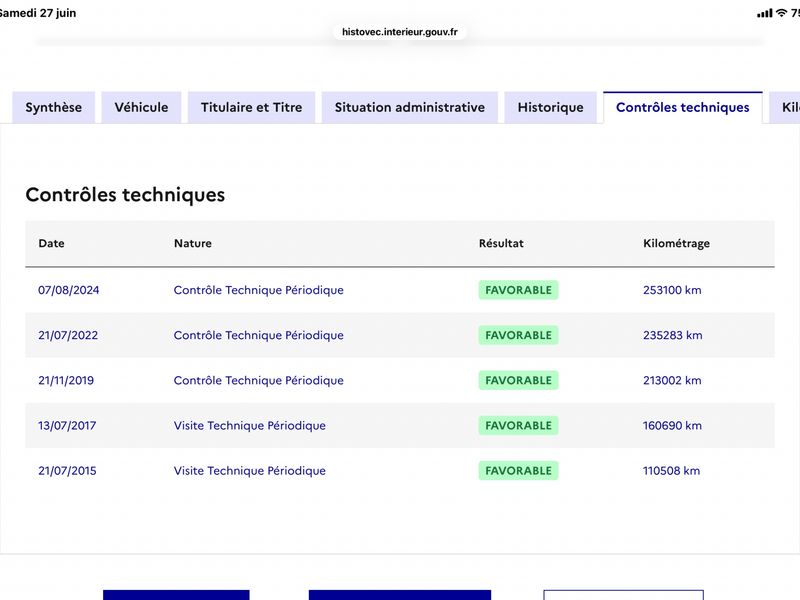Tap the cellular signal strength icon
The image size is (800, 600).
[x=764, y=13]
